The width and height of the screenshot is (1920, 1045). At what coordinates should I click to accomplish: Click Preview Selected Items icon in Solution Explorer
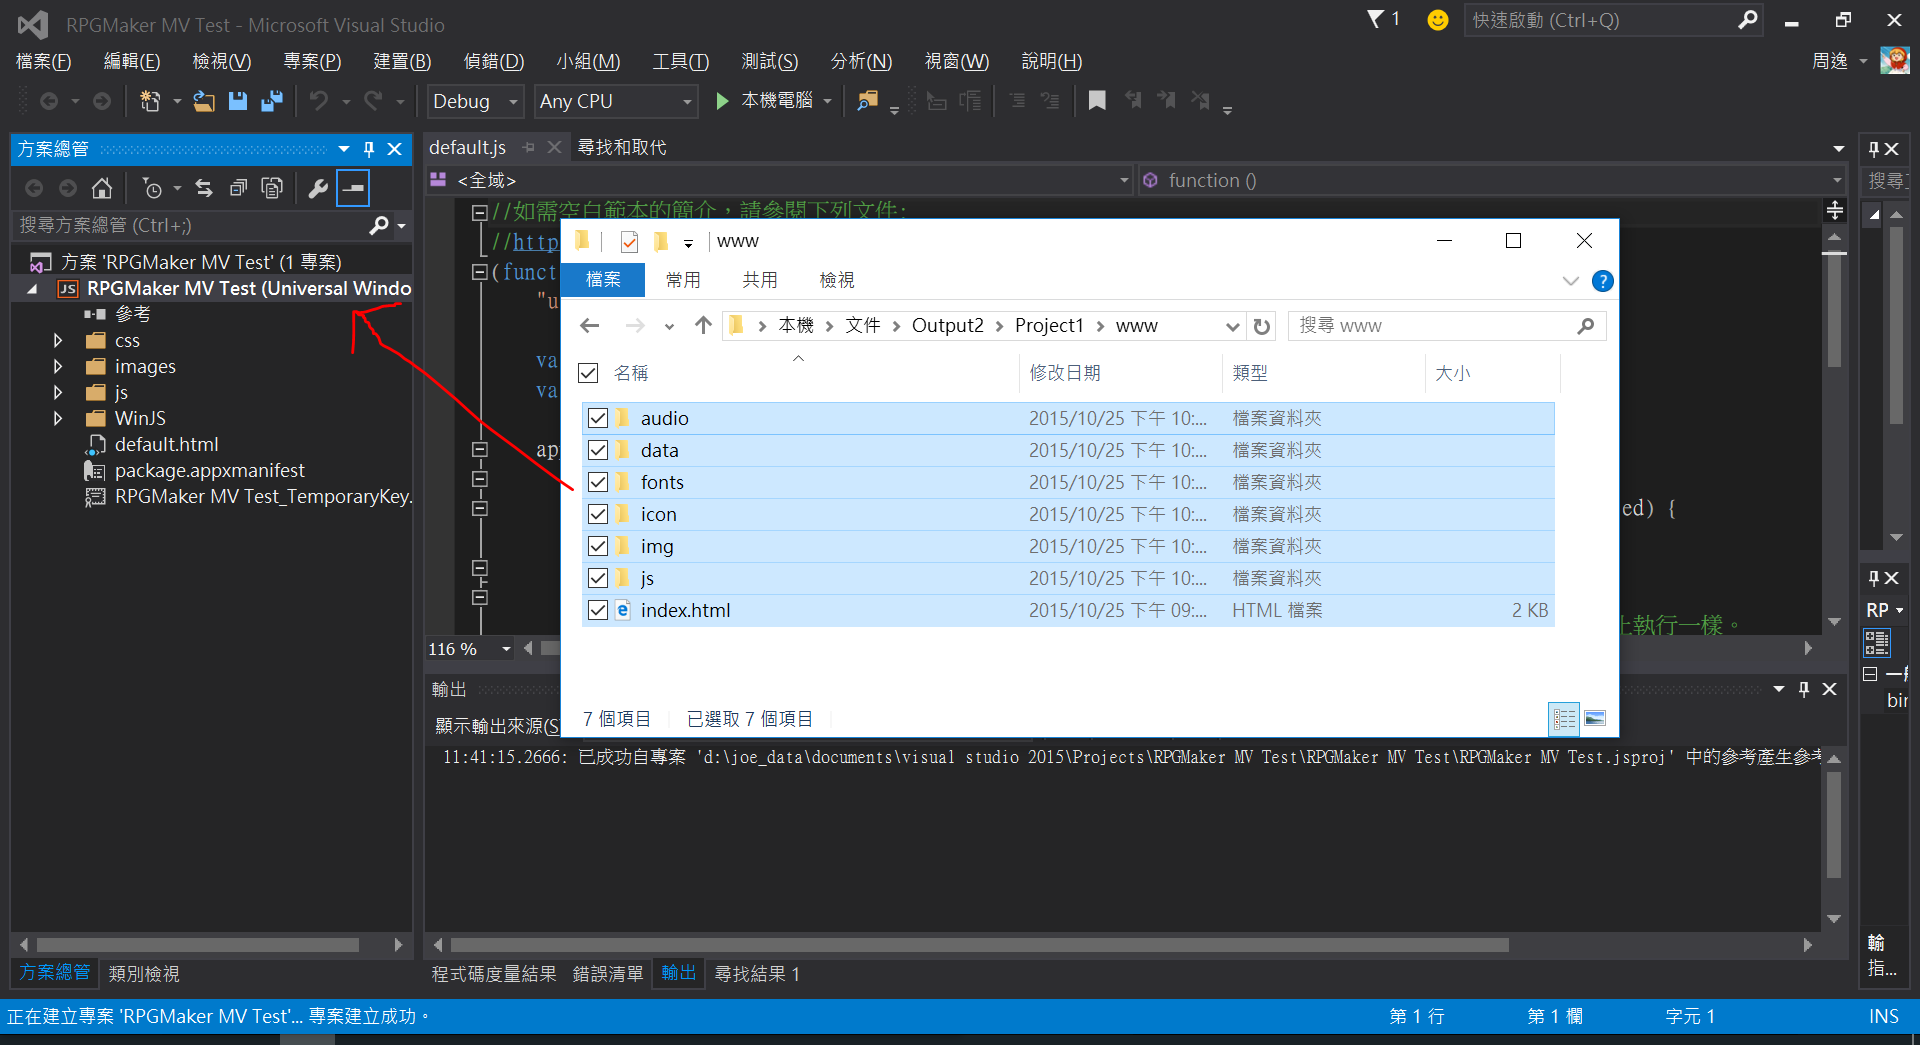353,188
